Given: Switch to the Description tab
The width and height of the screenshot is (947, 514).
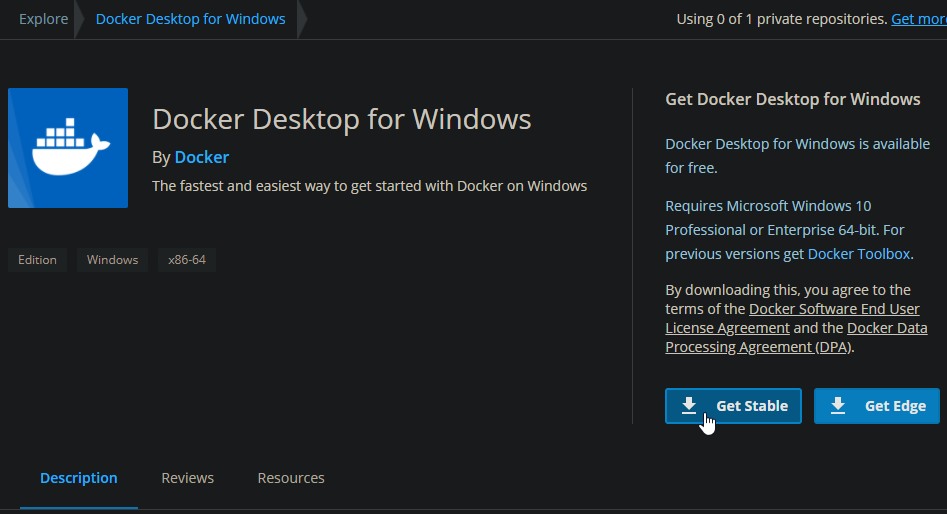Looking at the screenshot, I should (79, 478).
